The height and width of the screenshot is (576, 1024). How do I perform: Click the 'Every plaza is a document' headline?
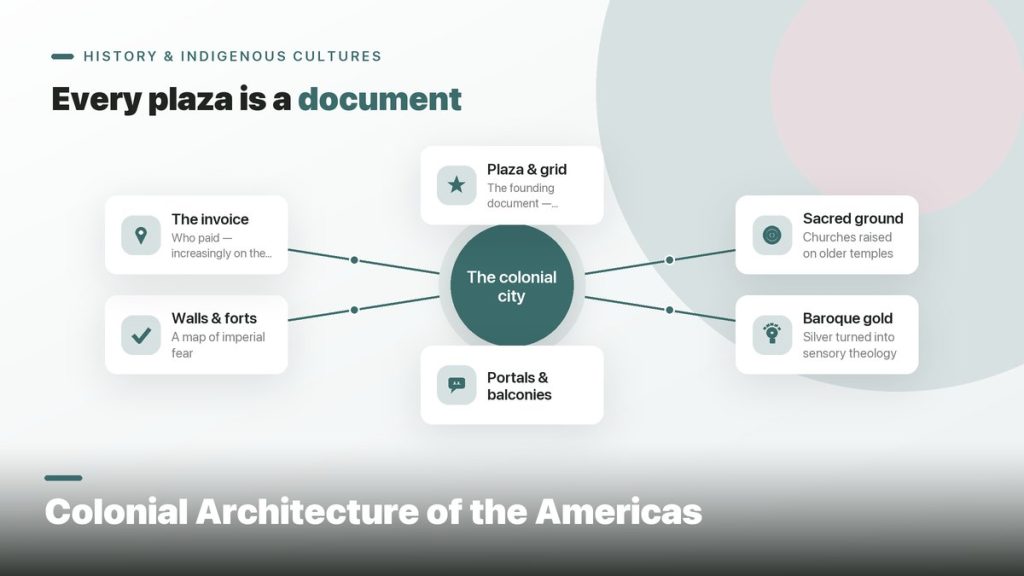[256, 99]
